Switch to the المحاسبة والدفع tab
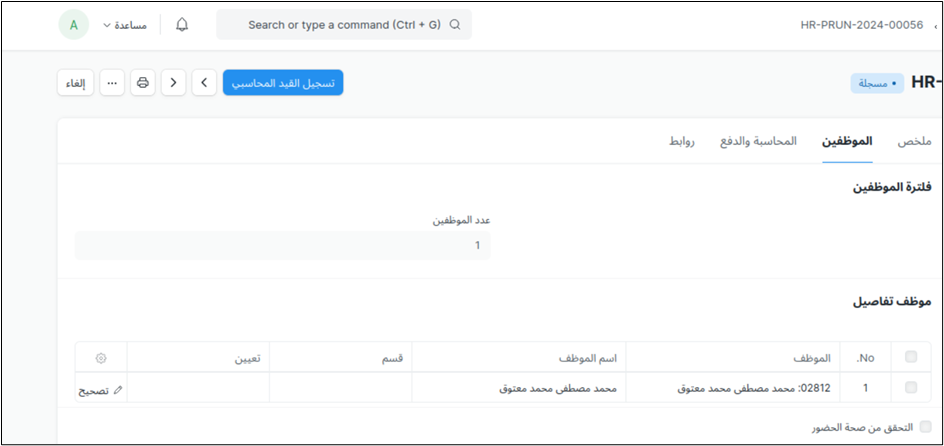 (x=758, y=142)
